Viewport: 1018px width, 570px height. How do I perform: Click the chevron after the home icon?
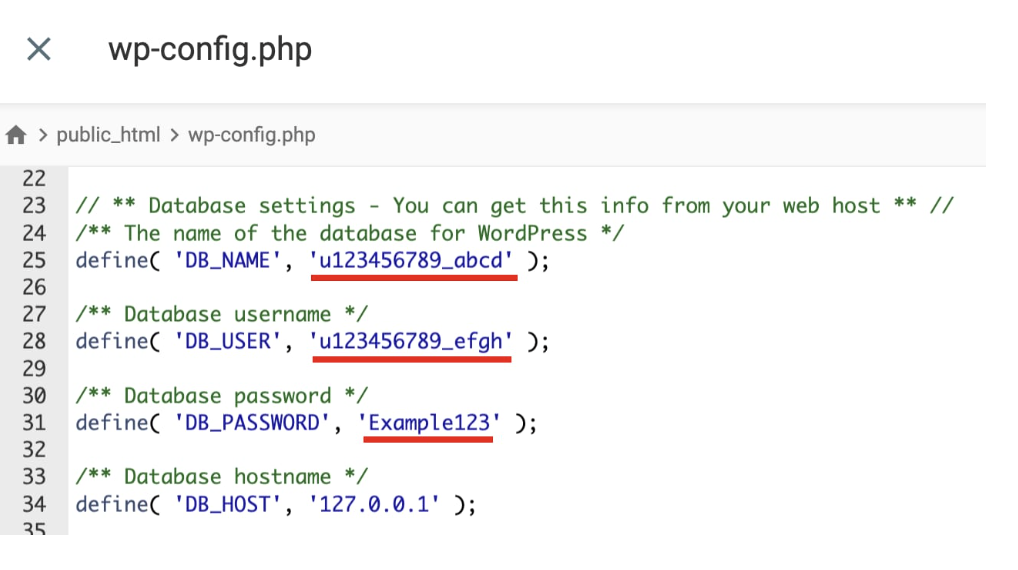pos(42,135)
